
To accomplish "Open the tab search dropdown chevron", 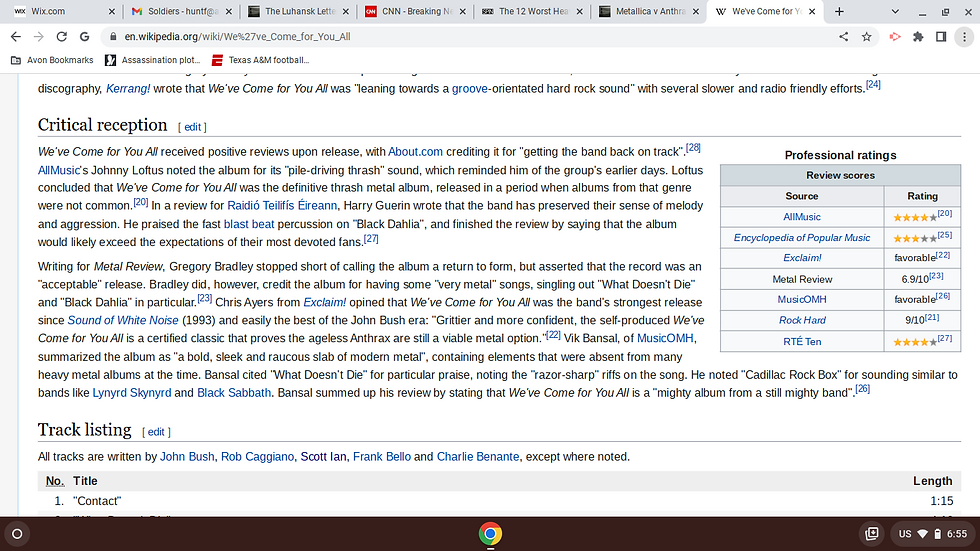I will (895, 11).
